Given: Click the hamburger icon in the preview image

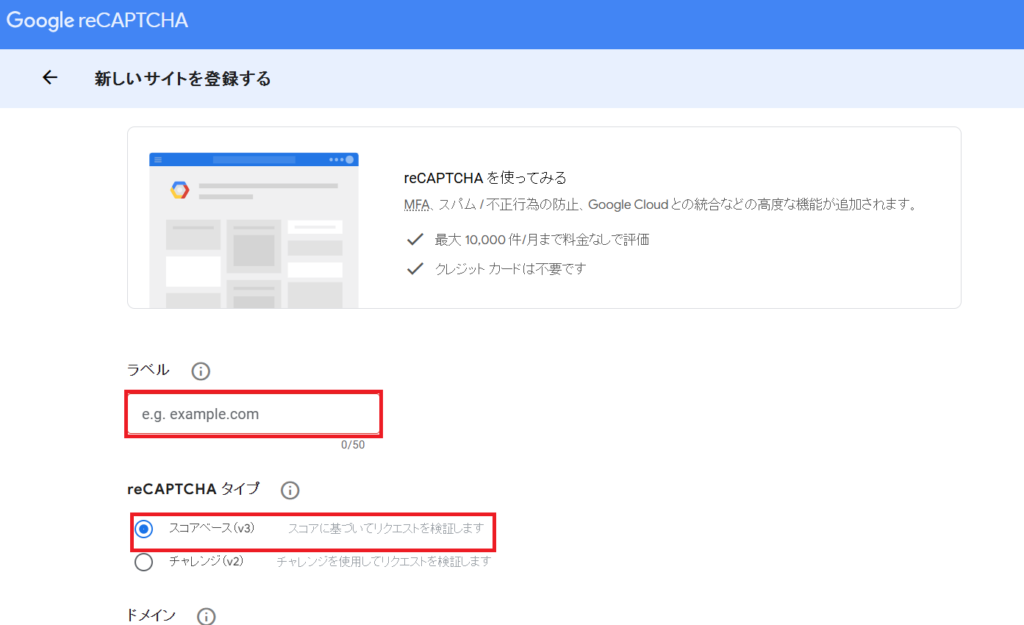Looking at the screenshot, I should point(158,160).
